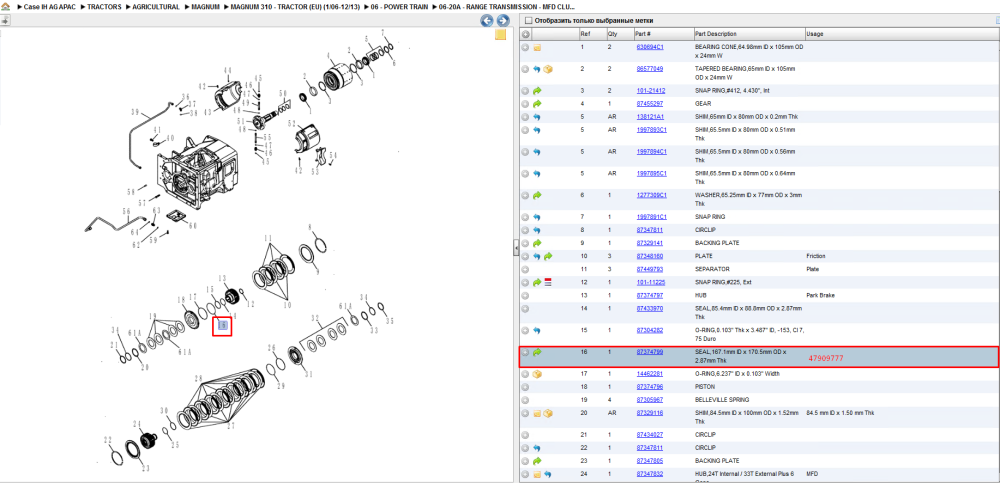Toggle selection circle for PISTON row
Screen dimensions: 1000x483
point(525,387)
